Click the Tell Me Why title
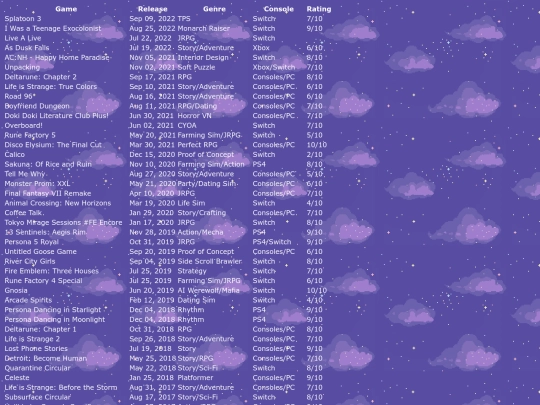This screenshot has width=540, height=405. 25,174
